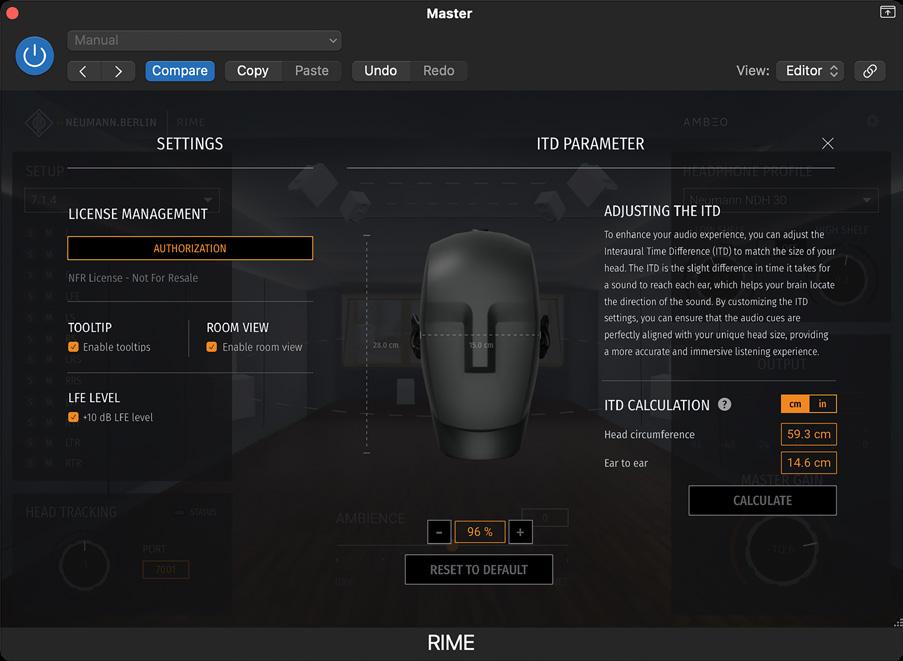Click the sidechain link icon

point(870,71)
